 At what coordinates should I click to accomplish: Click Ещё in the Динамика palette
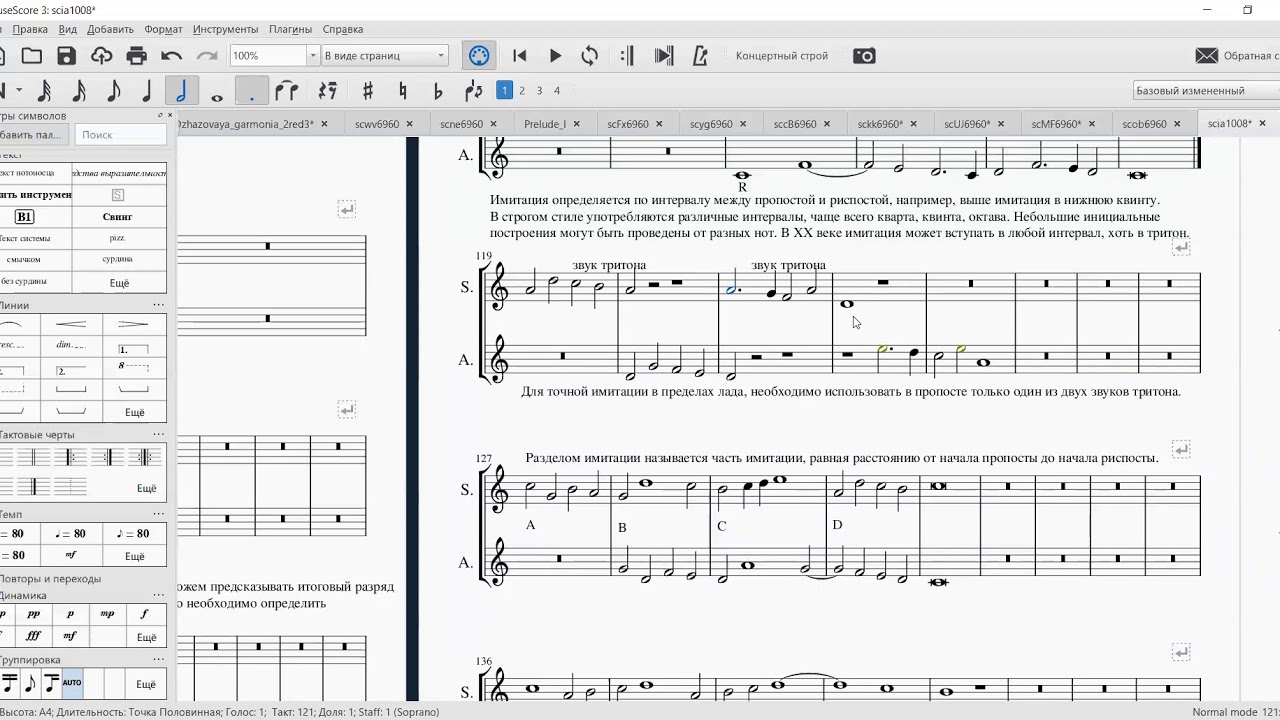146,637
